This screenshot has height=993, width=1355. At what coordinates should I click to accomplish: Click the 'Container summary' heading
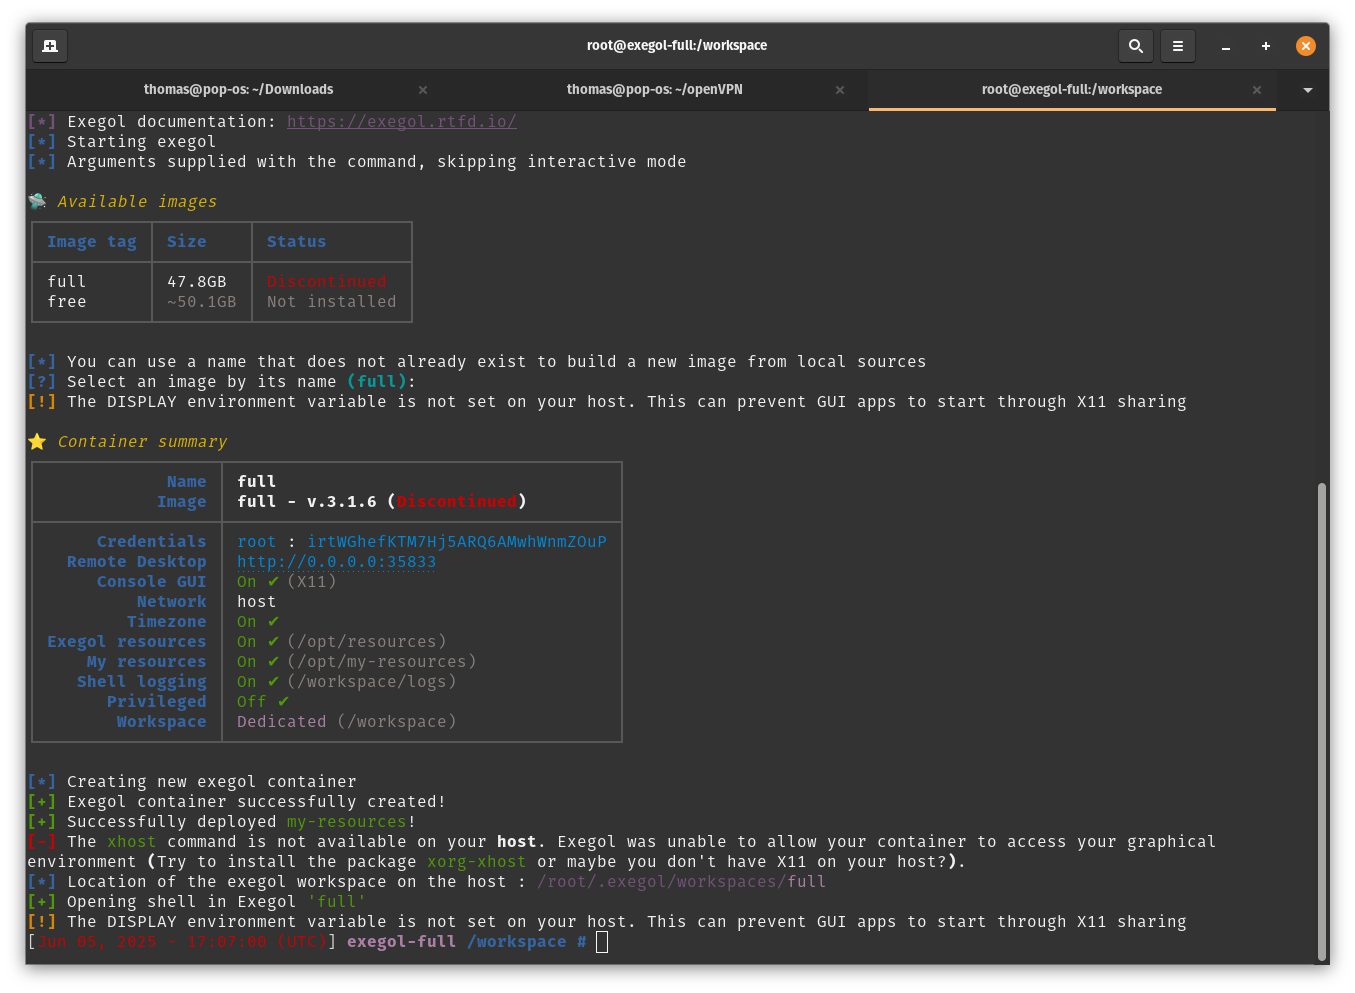[x=142, y=442]
